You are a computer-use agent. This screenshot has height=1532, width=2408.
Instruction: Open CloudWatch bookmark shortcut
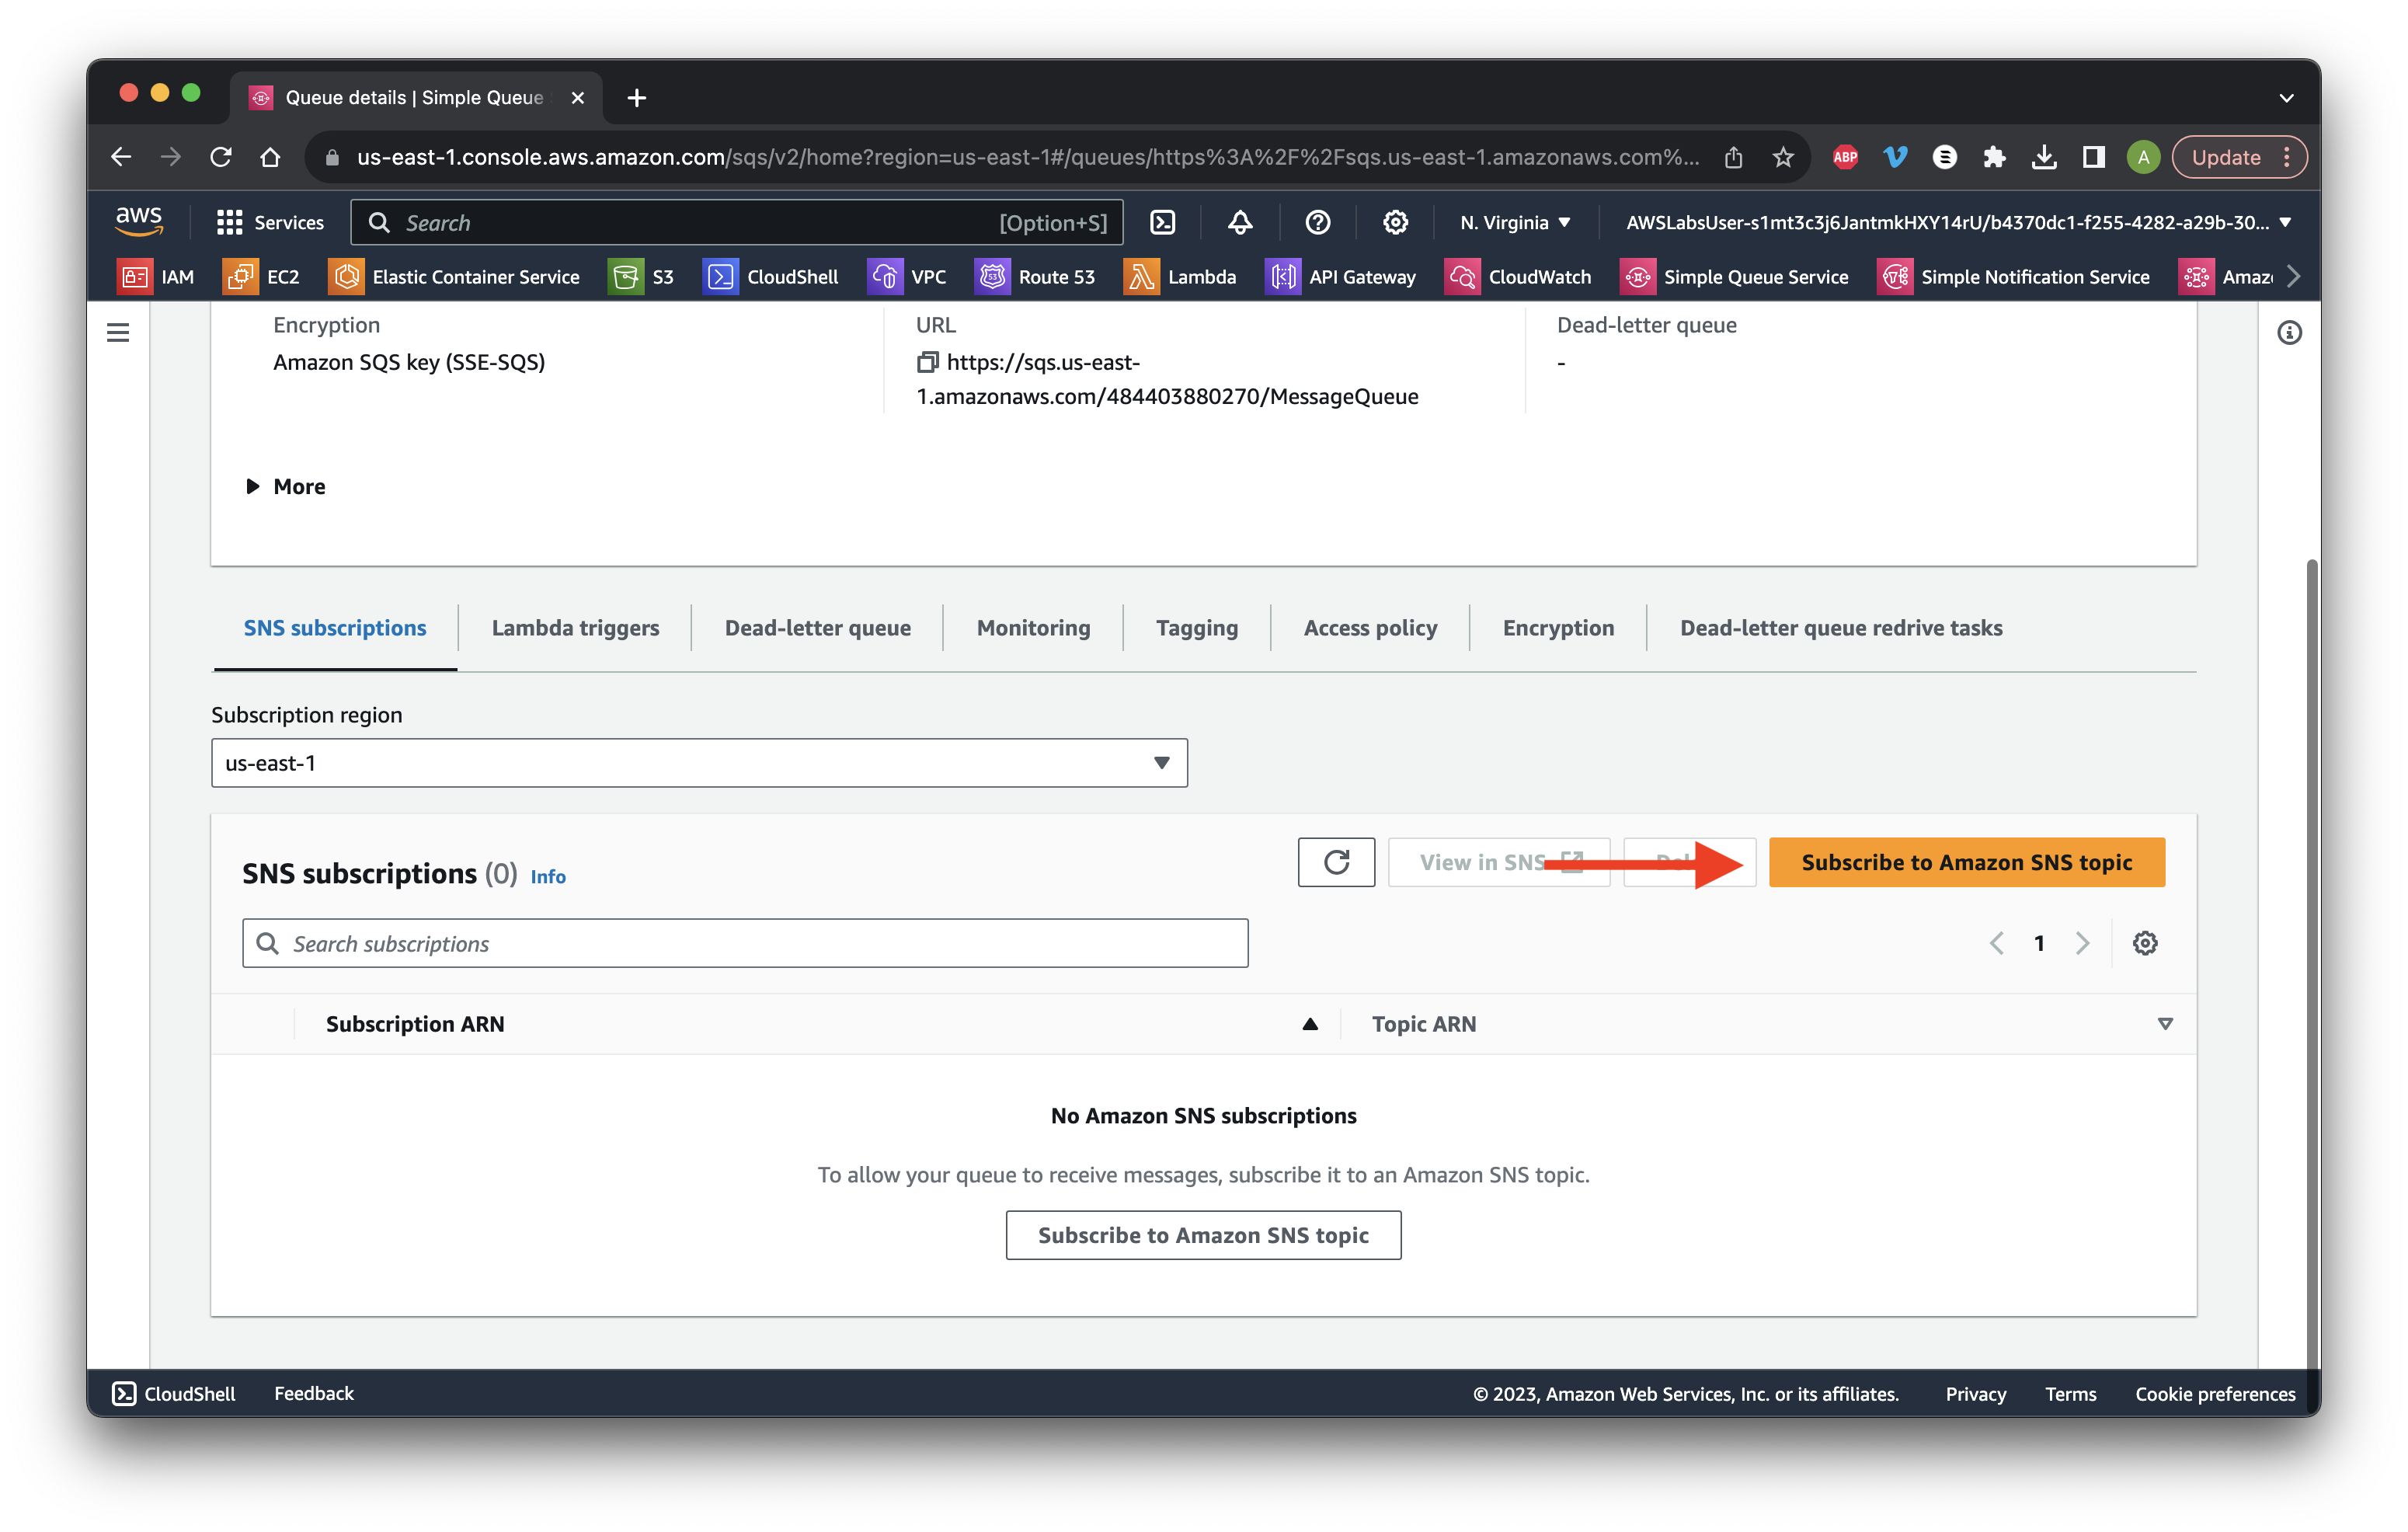pyautogui.click(x=1518, y=277)
